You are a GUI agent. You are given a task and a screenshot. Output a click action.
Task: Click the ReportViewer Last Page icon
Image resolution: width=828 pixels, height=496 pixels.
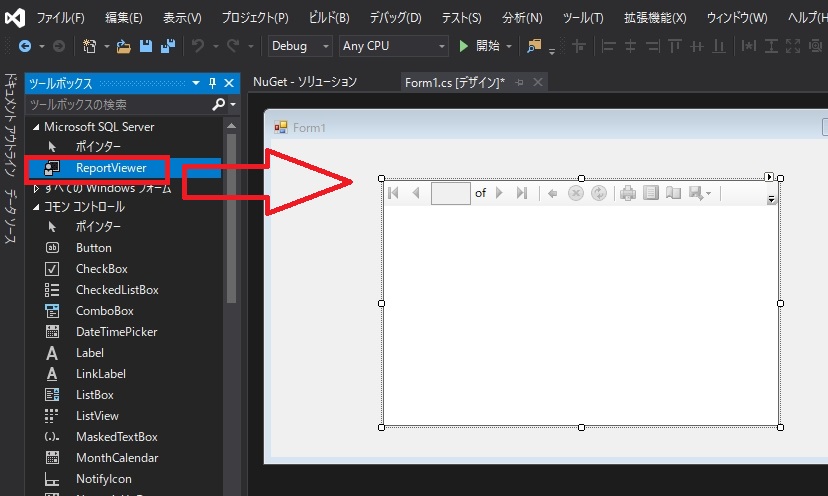point(522,193)
